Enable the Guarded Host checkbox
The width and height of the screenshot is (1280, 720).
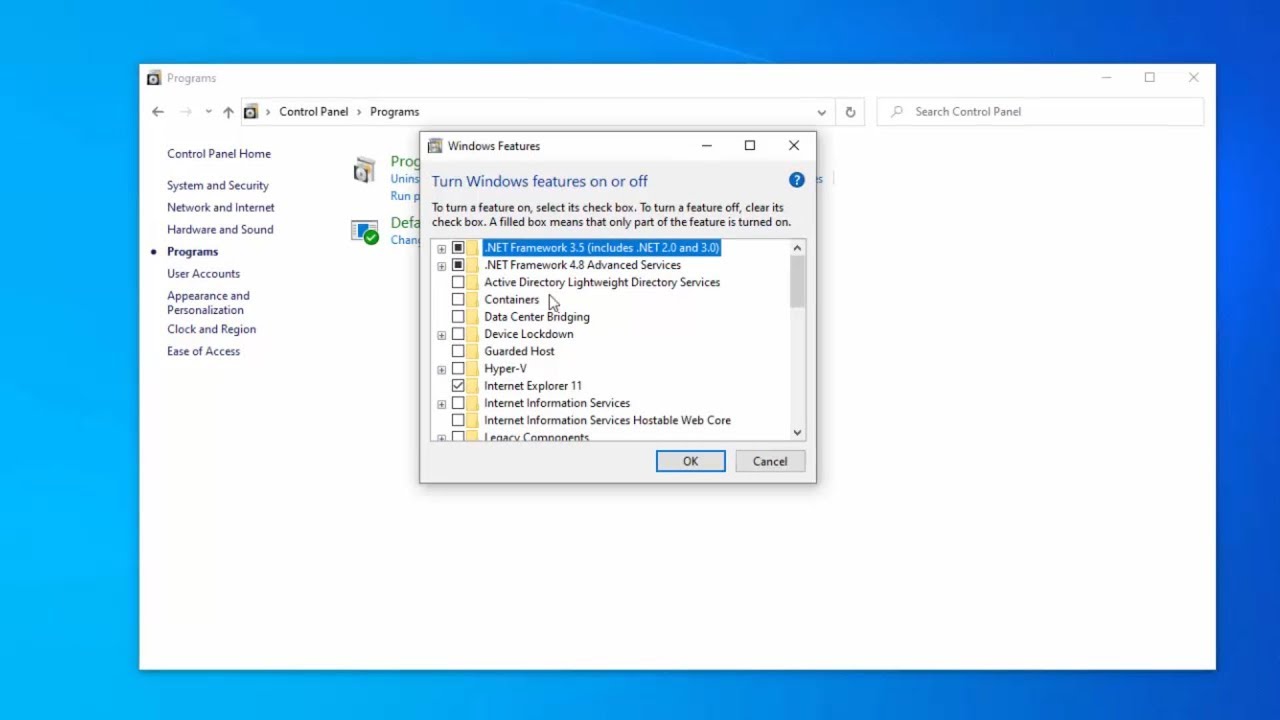458,352
